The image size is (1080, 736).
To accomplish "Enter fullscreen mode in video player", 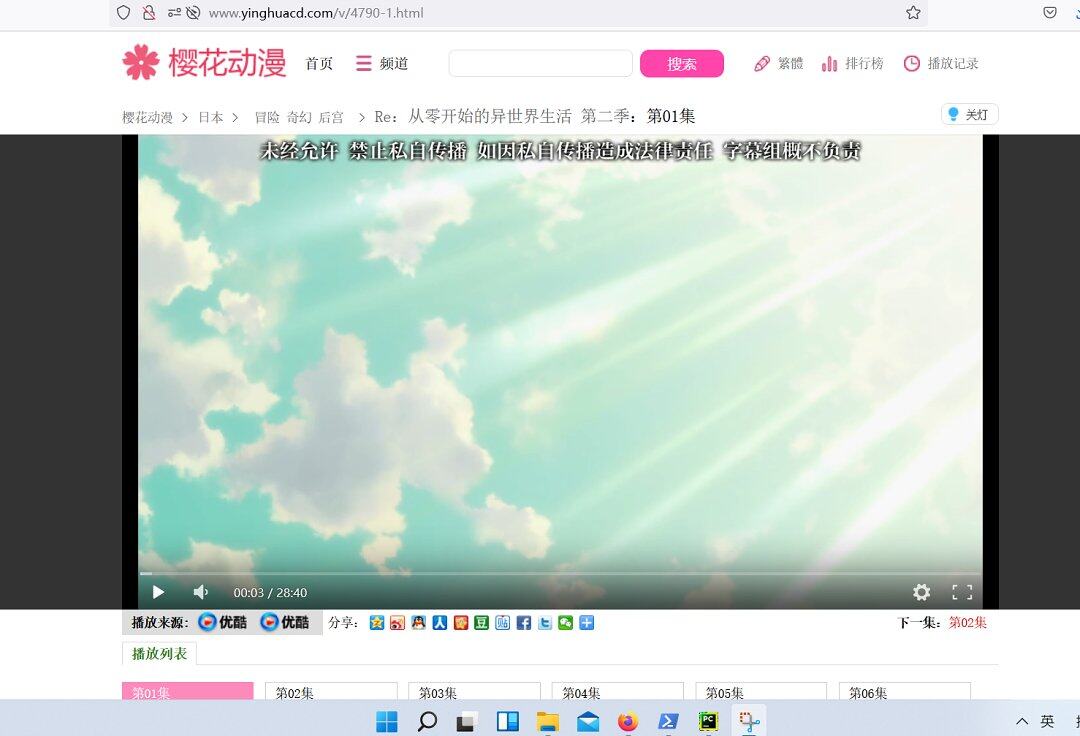I will (962, 592).
